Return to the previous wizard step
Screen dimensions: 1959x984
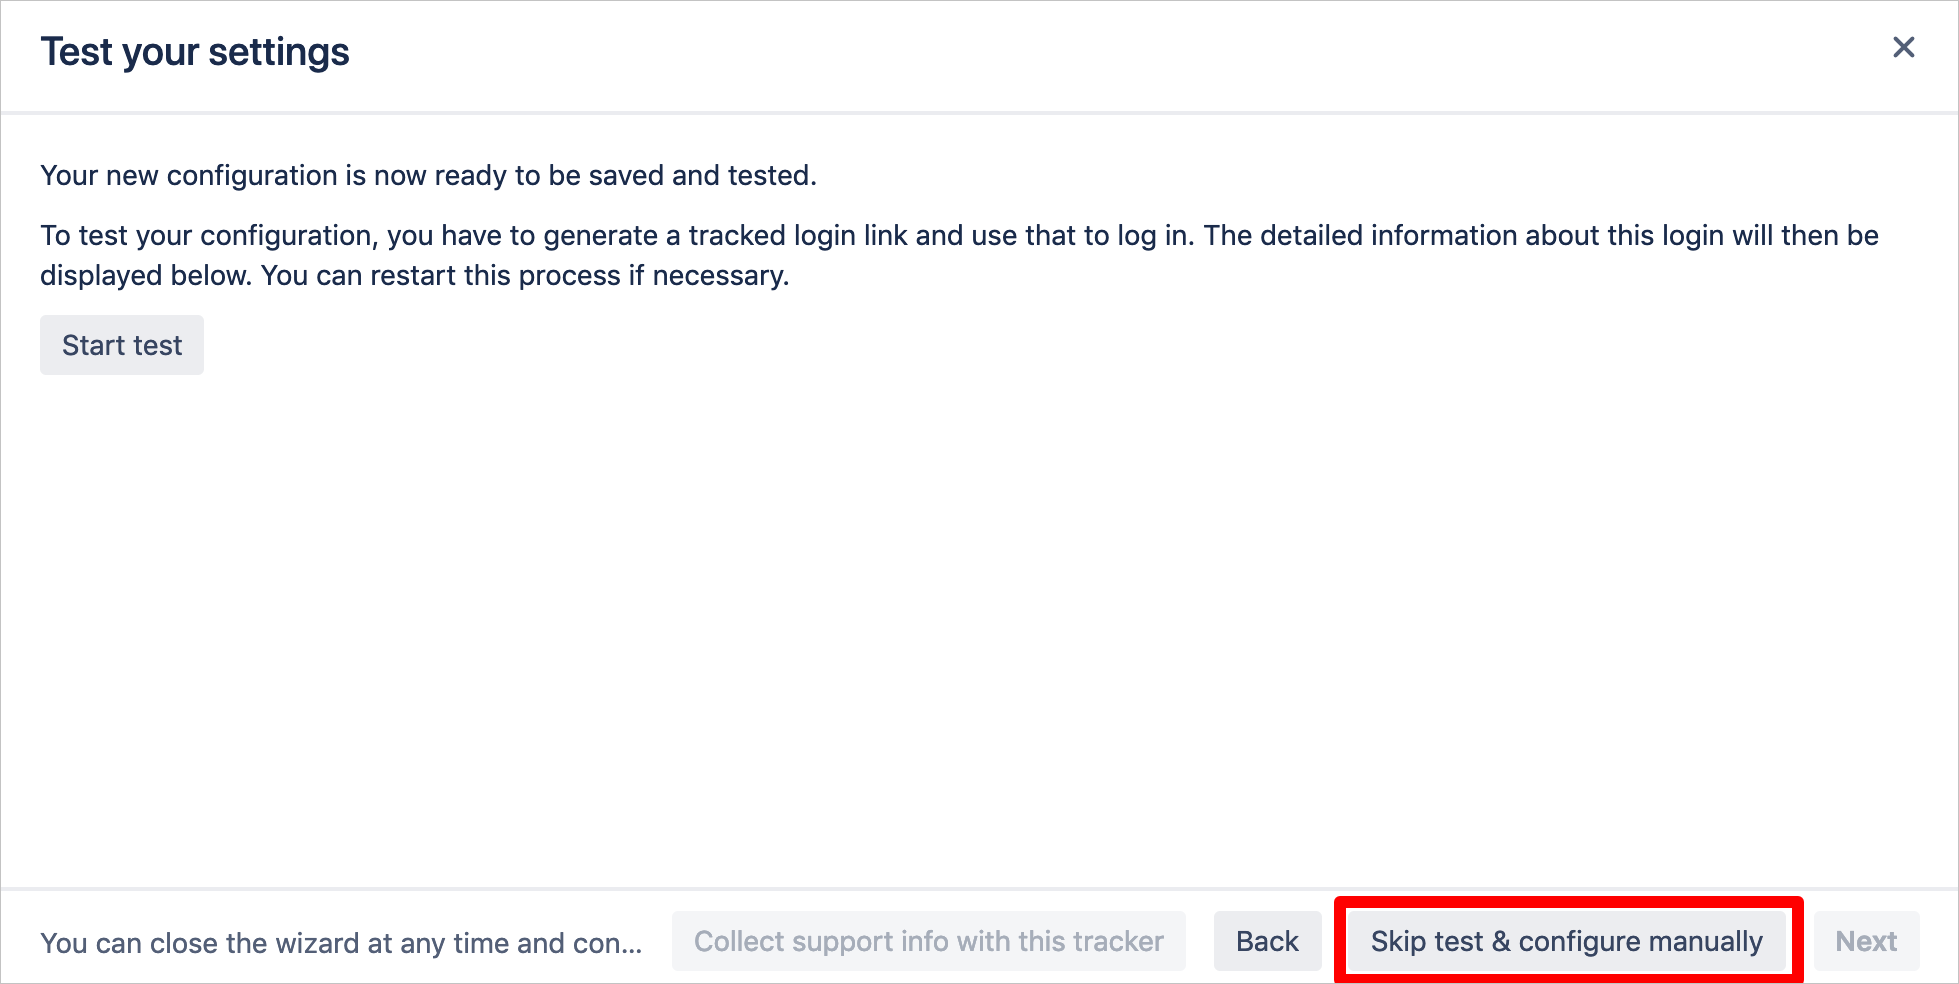(1267, 941)
